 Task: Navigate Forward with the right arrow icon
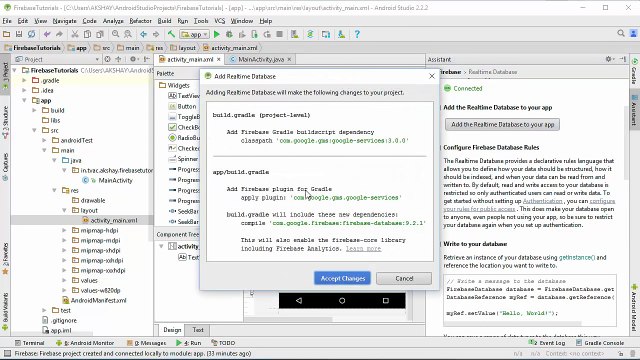coord(156,34)
